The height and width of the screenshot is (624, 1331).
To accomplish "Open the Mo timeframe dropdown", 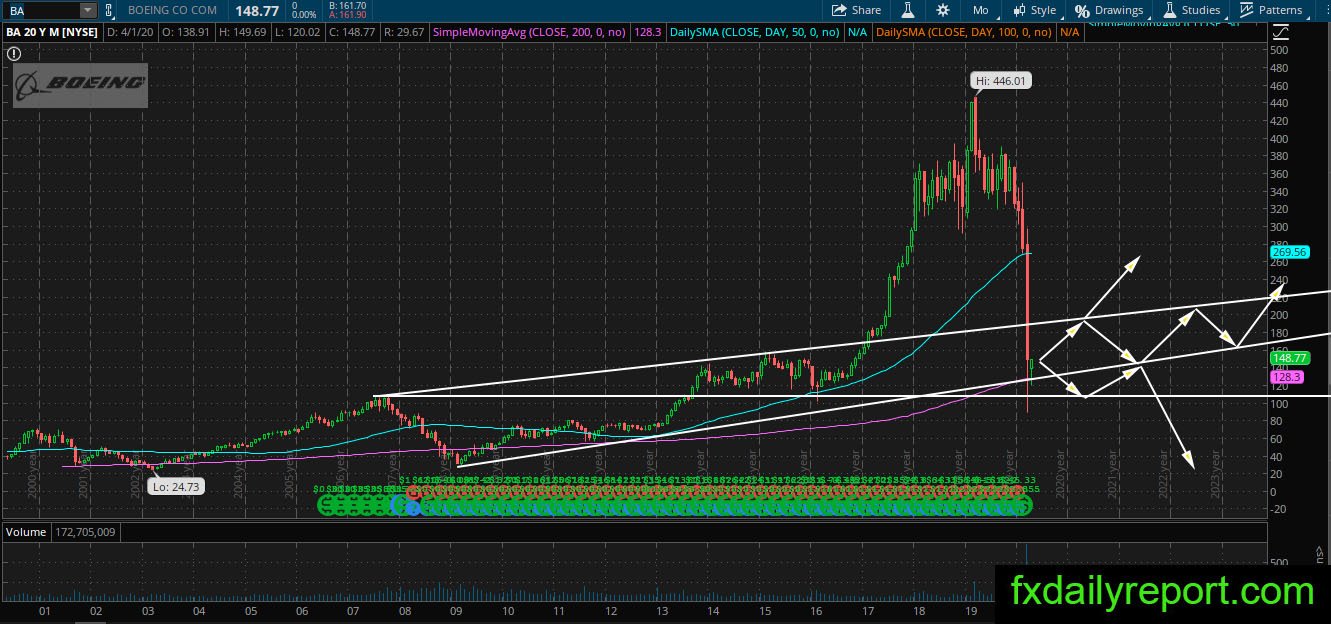I will click(x=980, y=10).
